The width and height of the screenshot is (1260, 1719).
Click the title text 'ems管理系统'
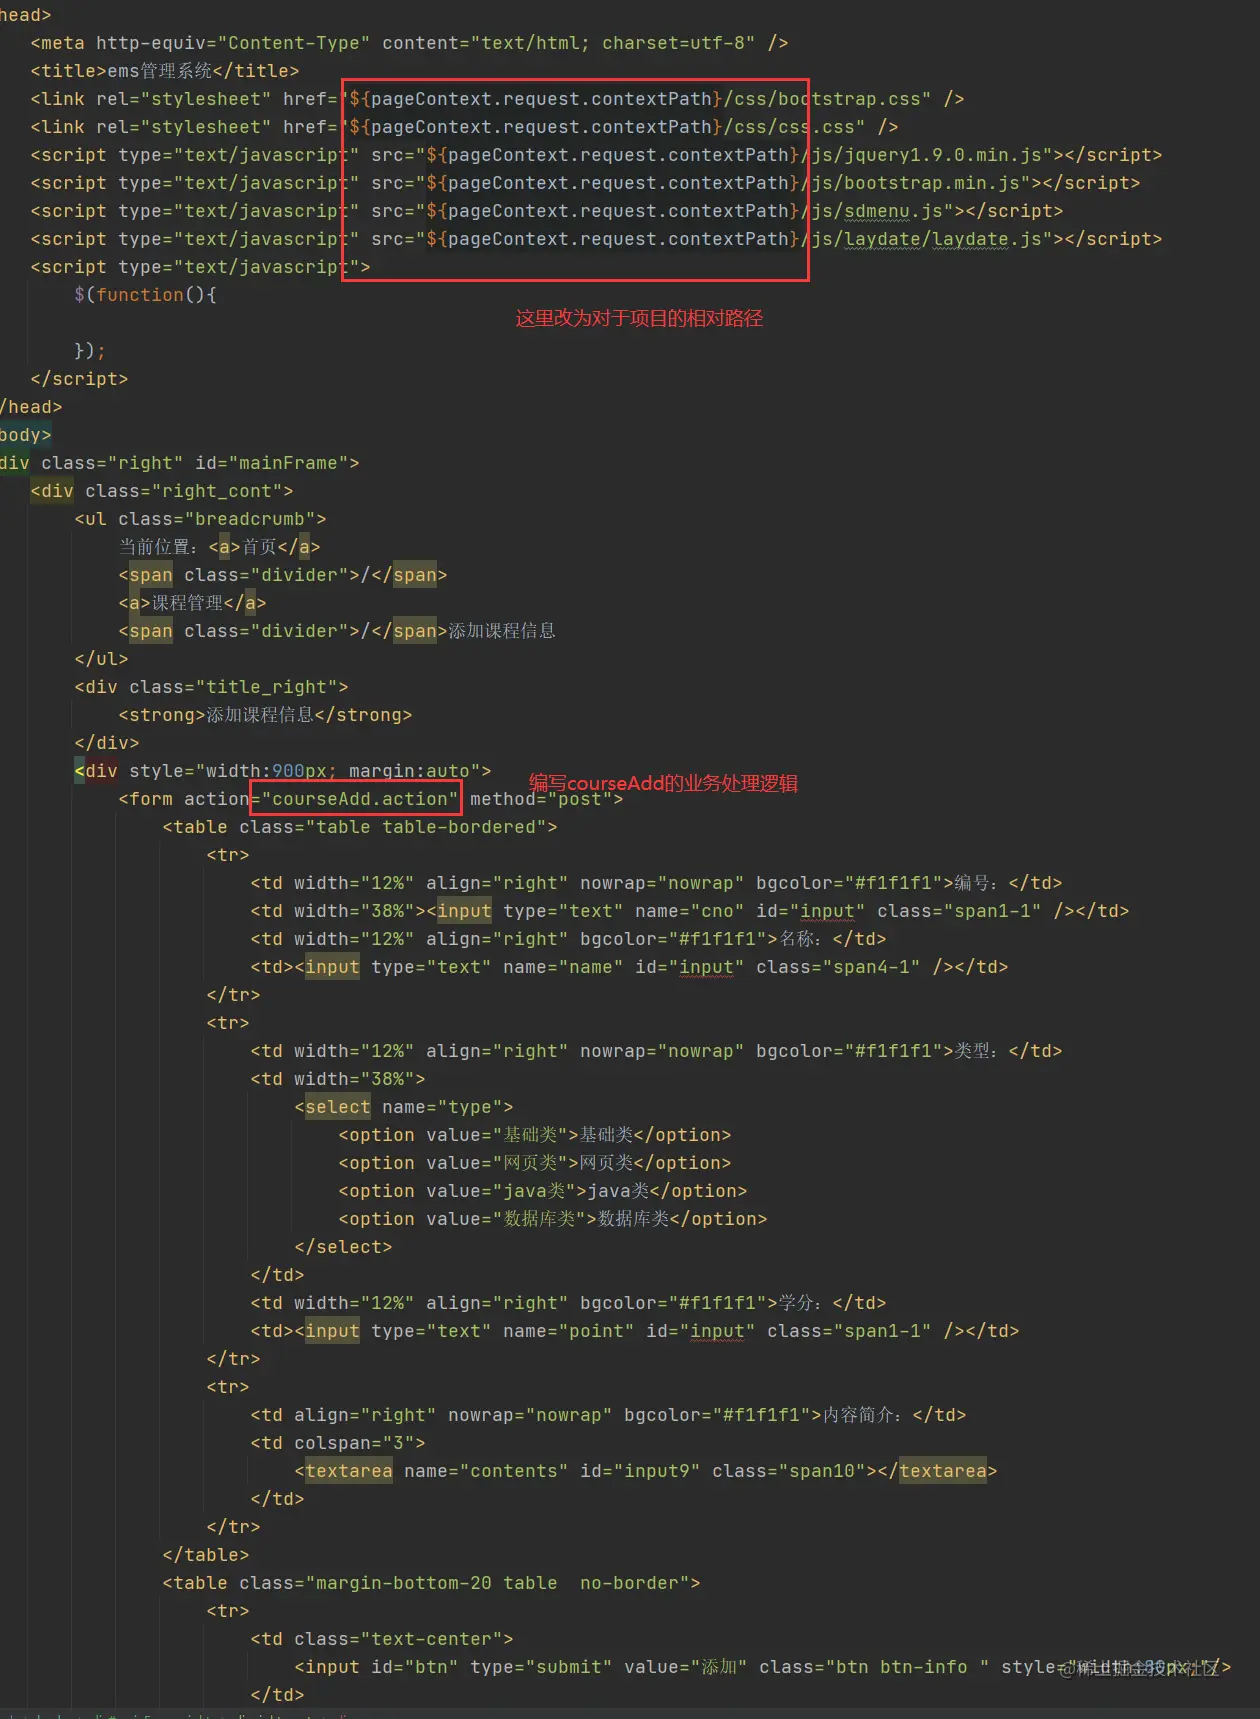point(159,71)
